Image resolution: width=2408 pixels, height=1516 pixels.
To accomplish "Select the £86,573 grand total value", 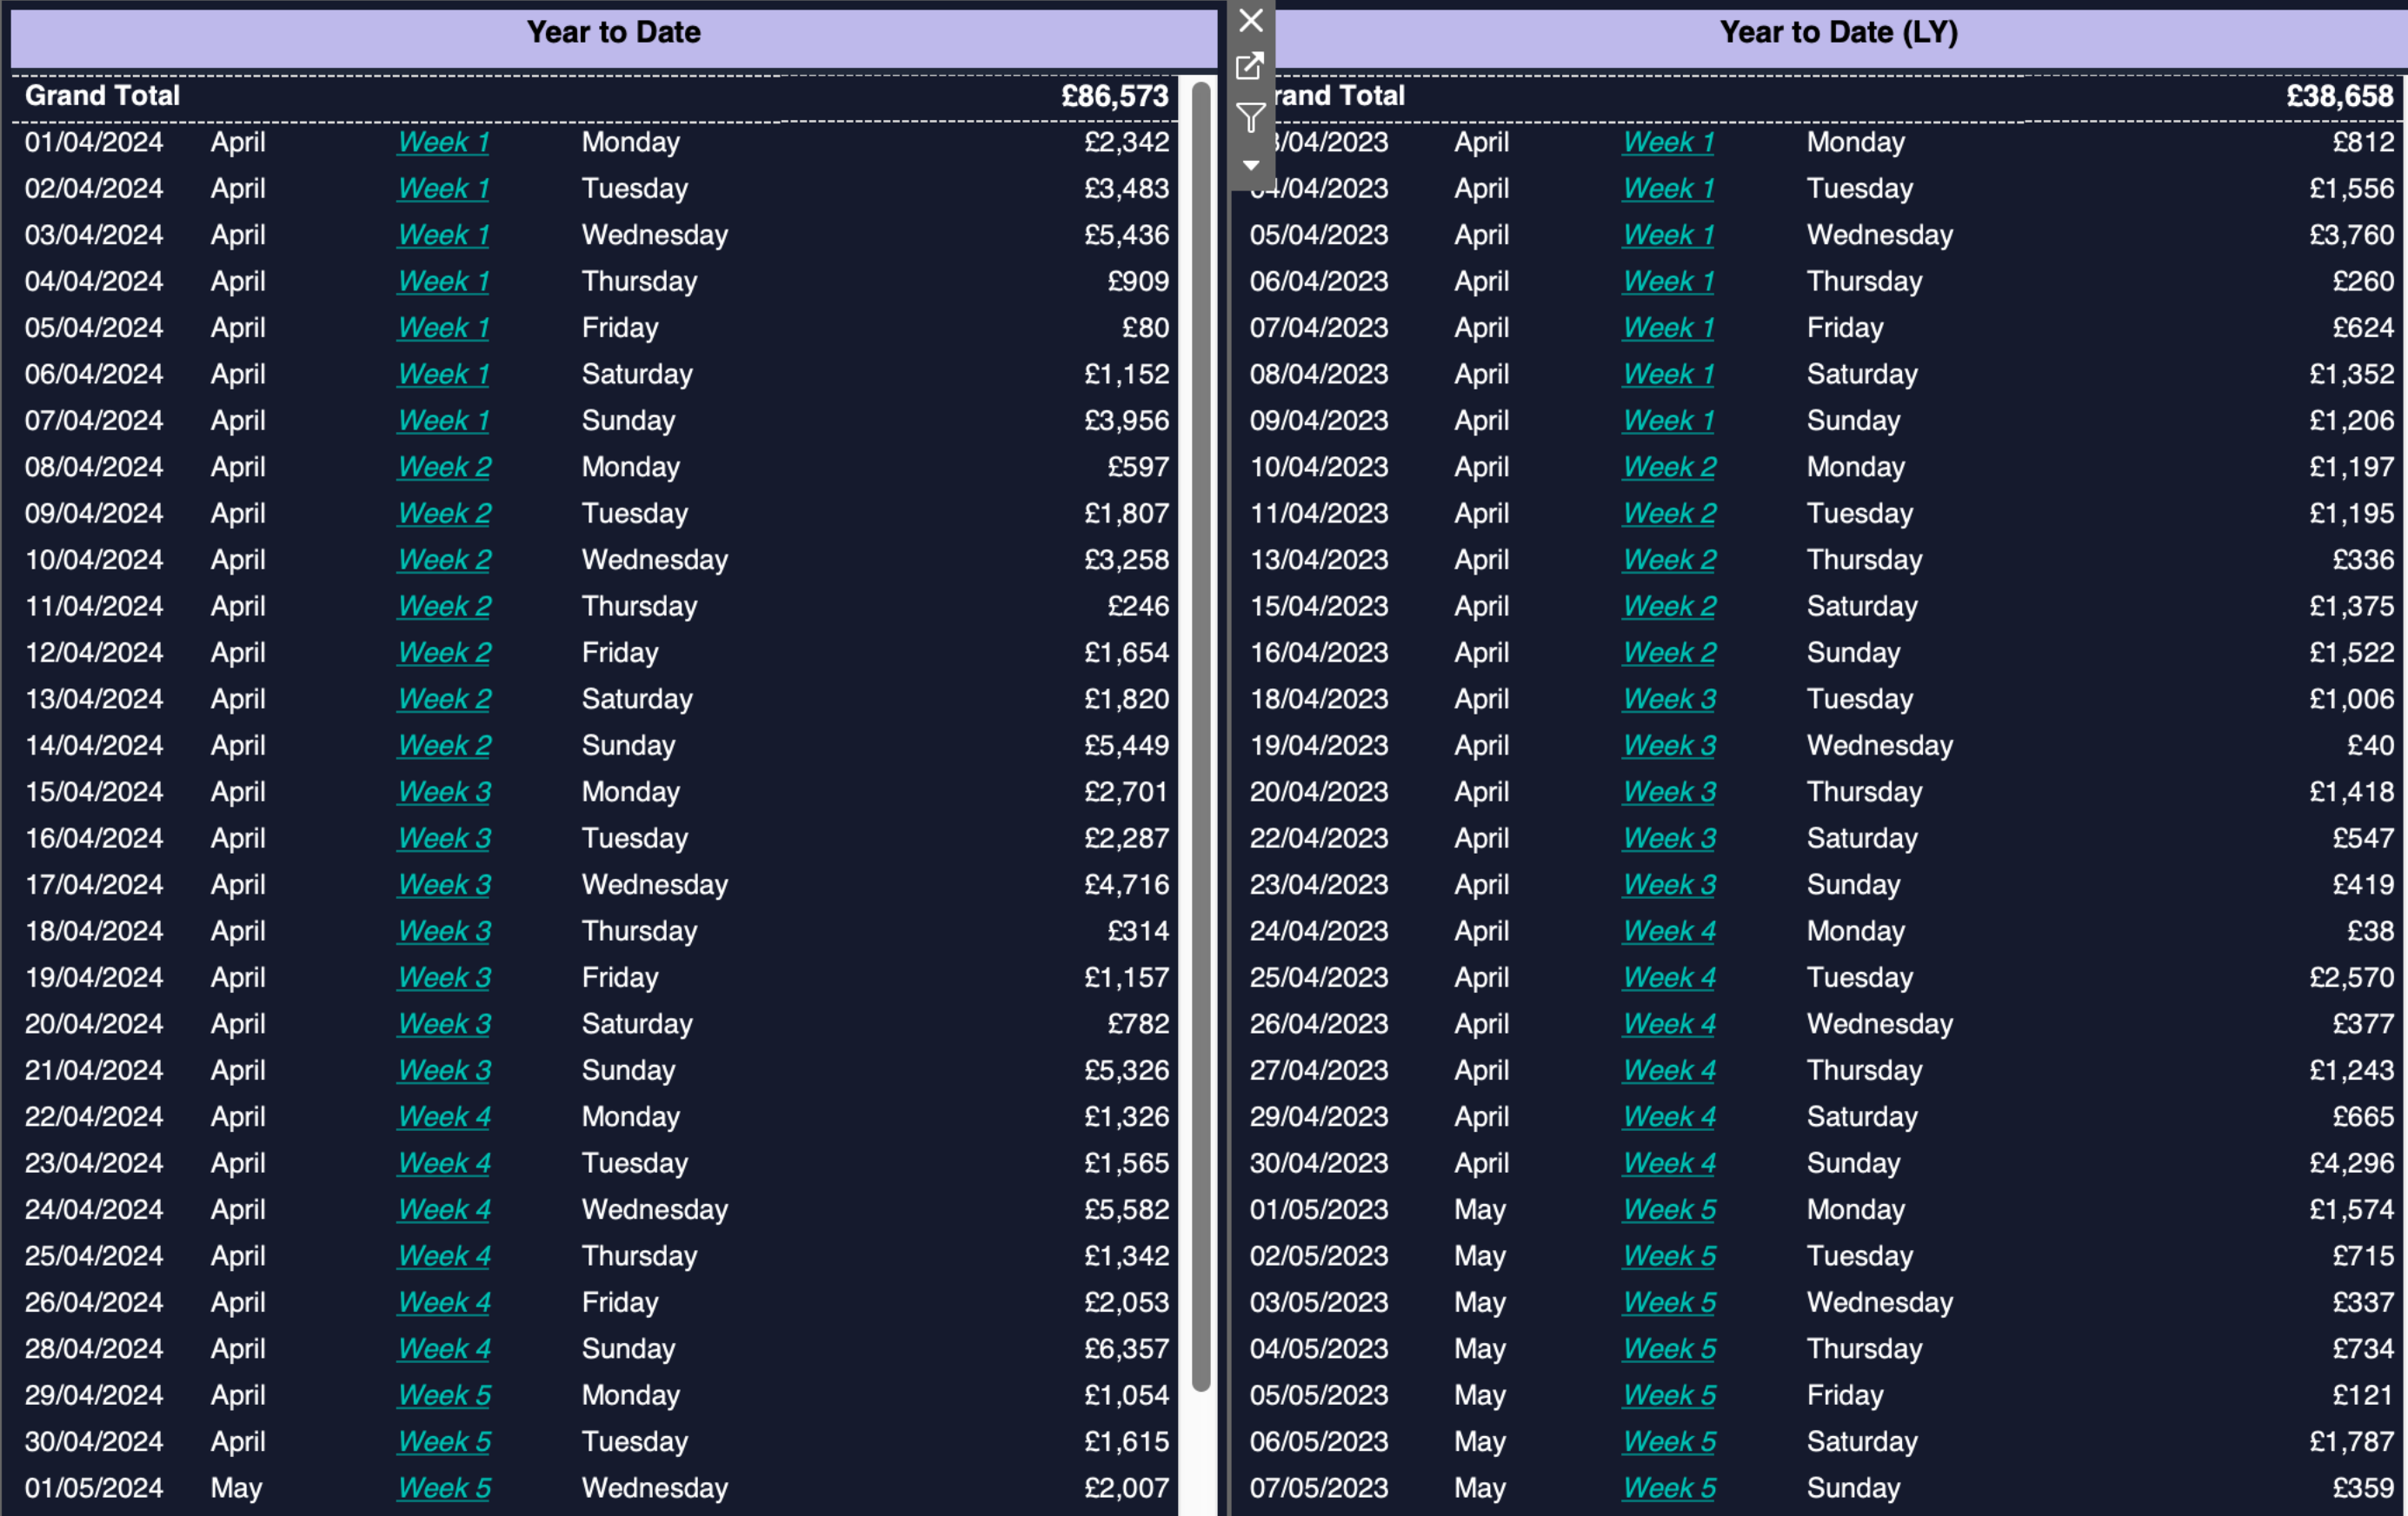I will (x=1114, y=96).
